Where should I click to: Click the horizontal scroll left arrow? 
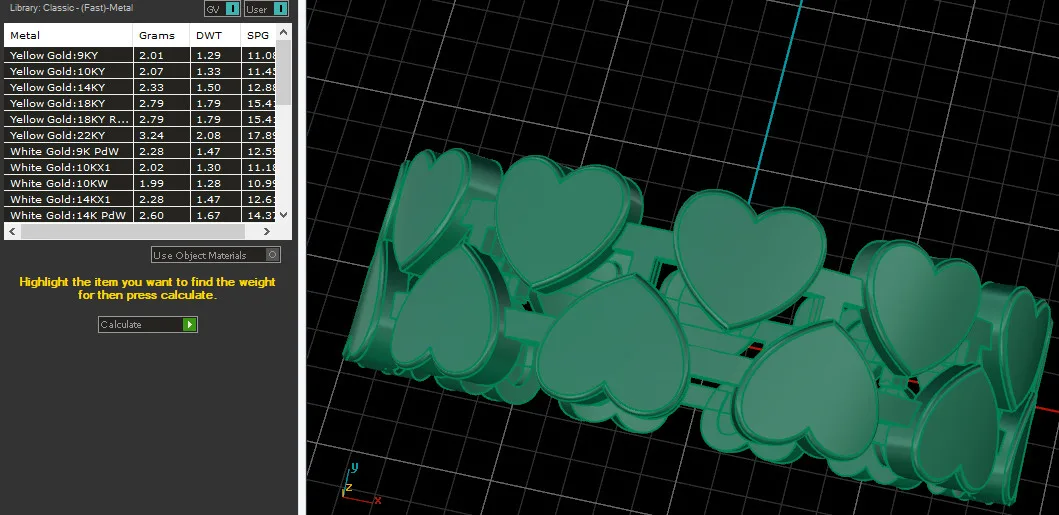pos(11,232)
